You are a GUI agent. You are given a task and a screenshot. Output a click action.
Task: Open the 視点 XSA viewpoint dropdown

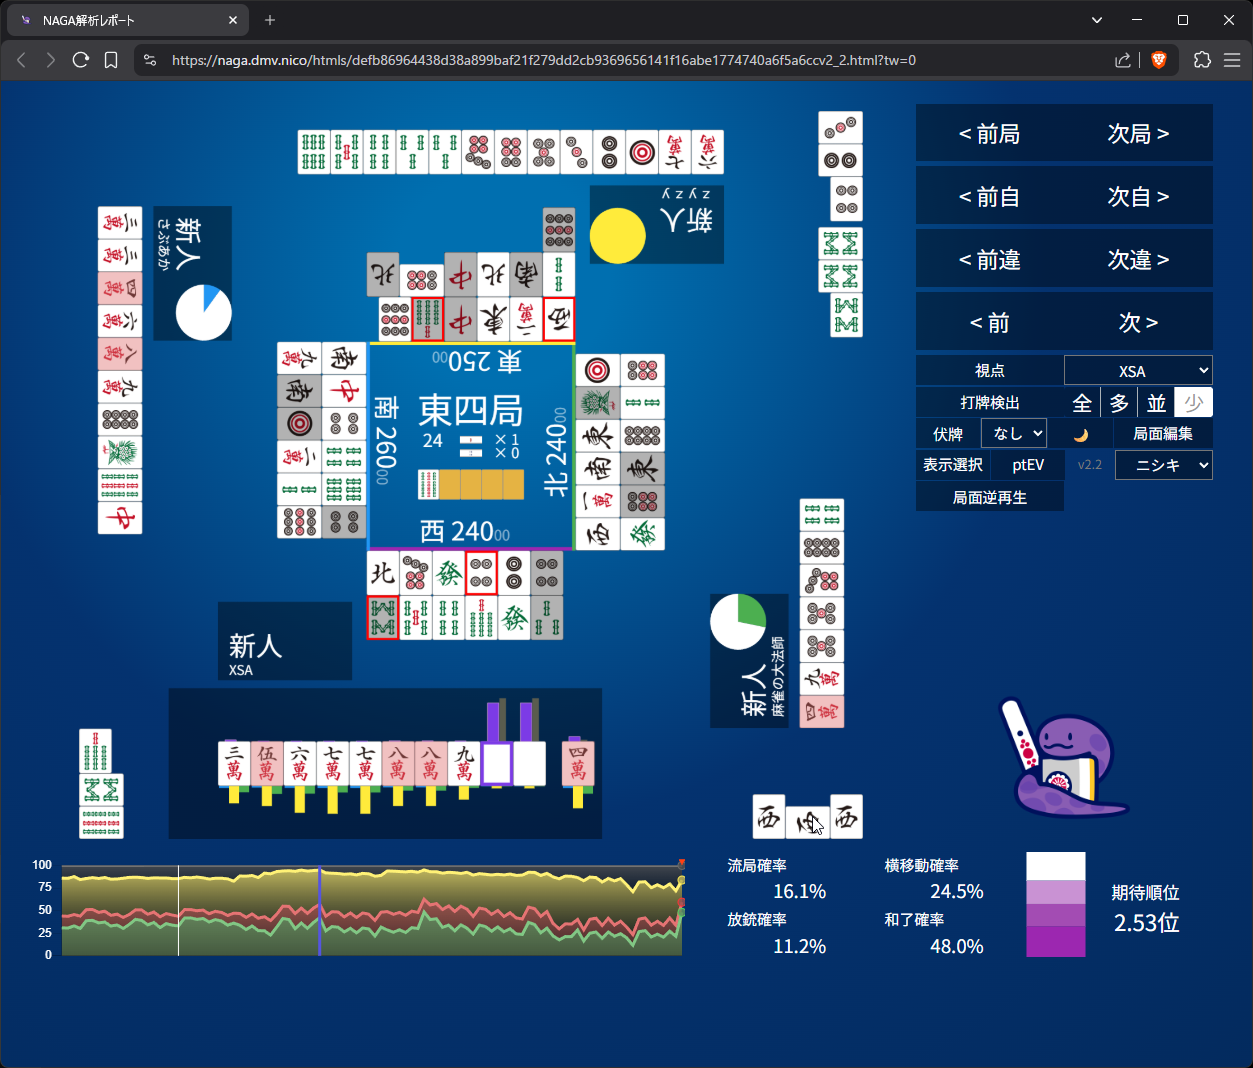[1138, 371]
